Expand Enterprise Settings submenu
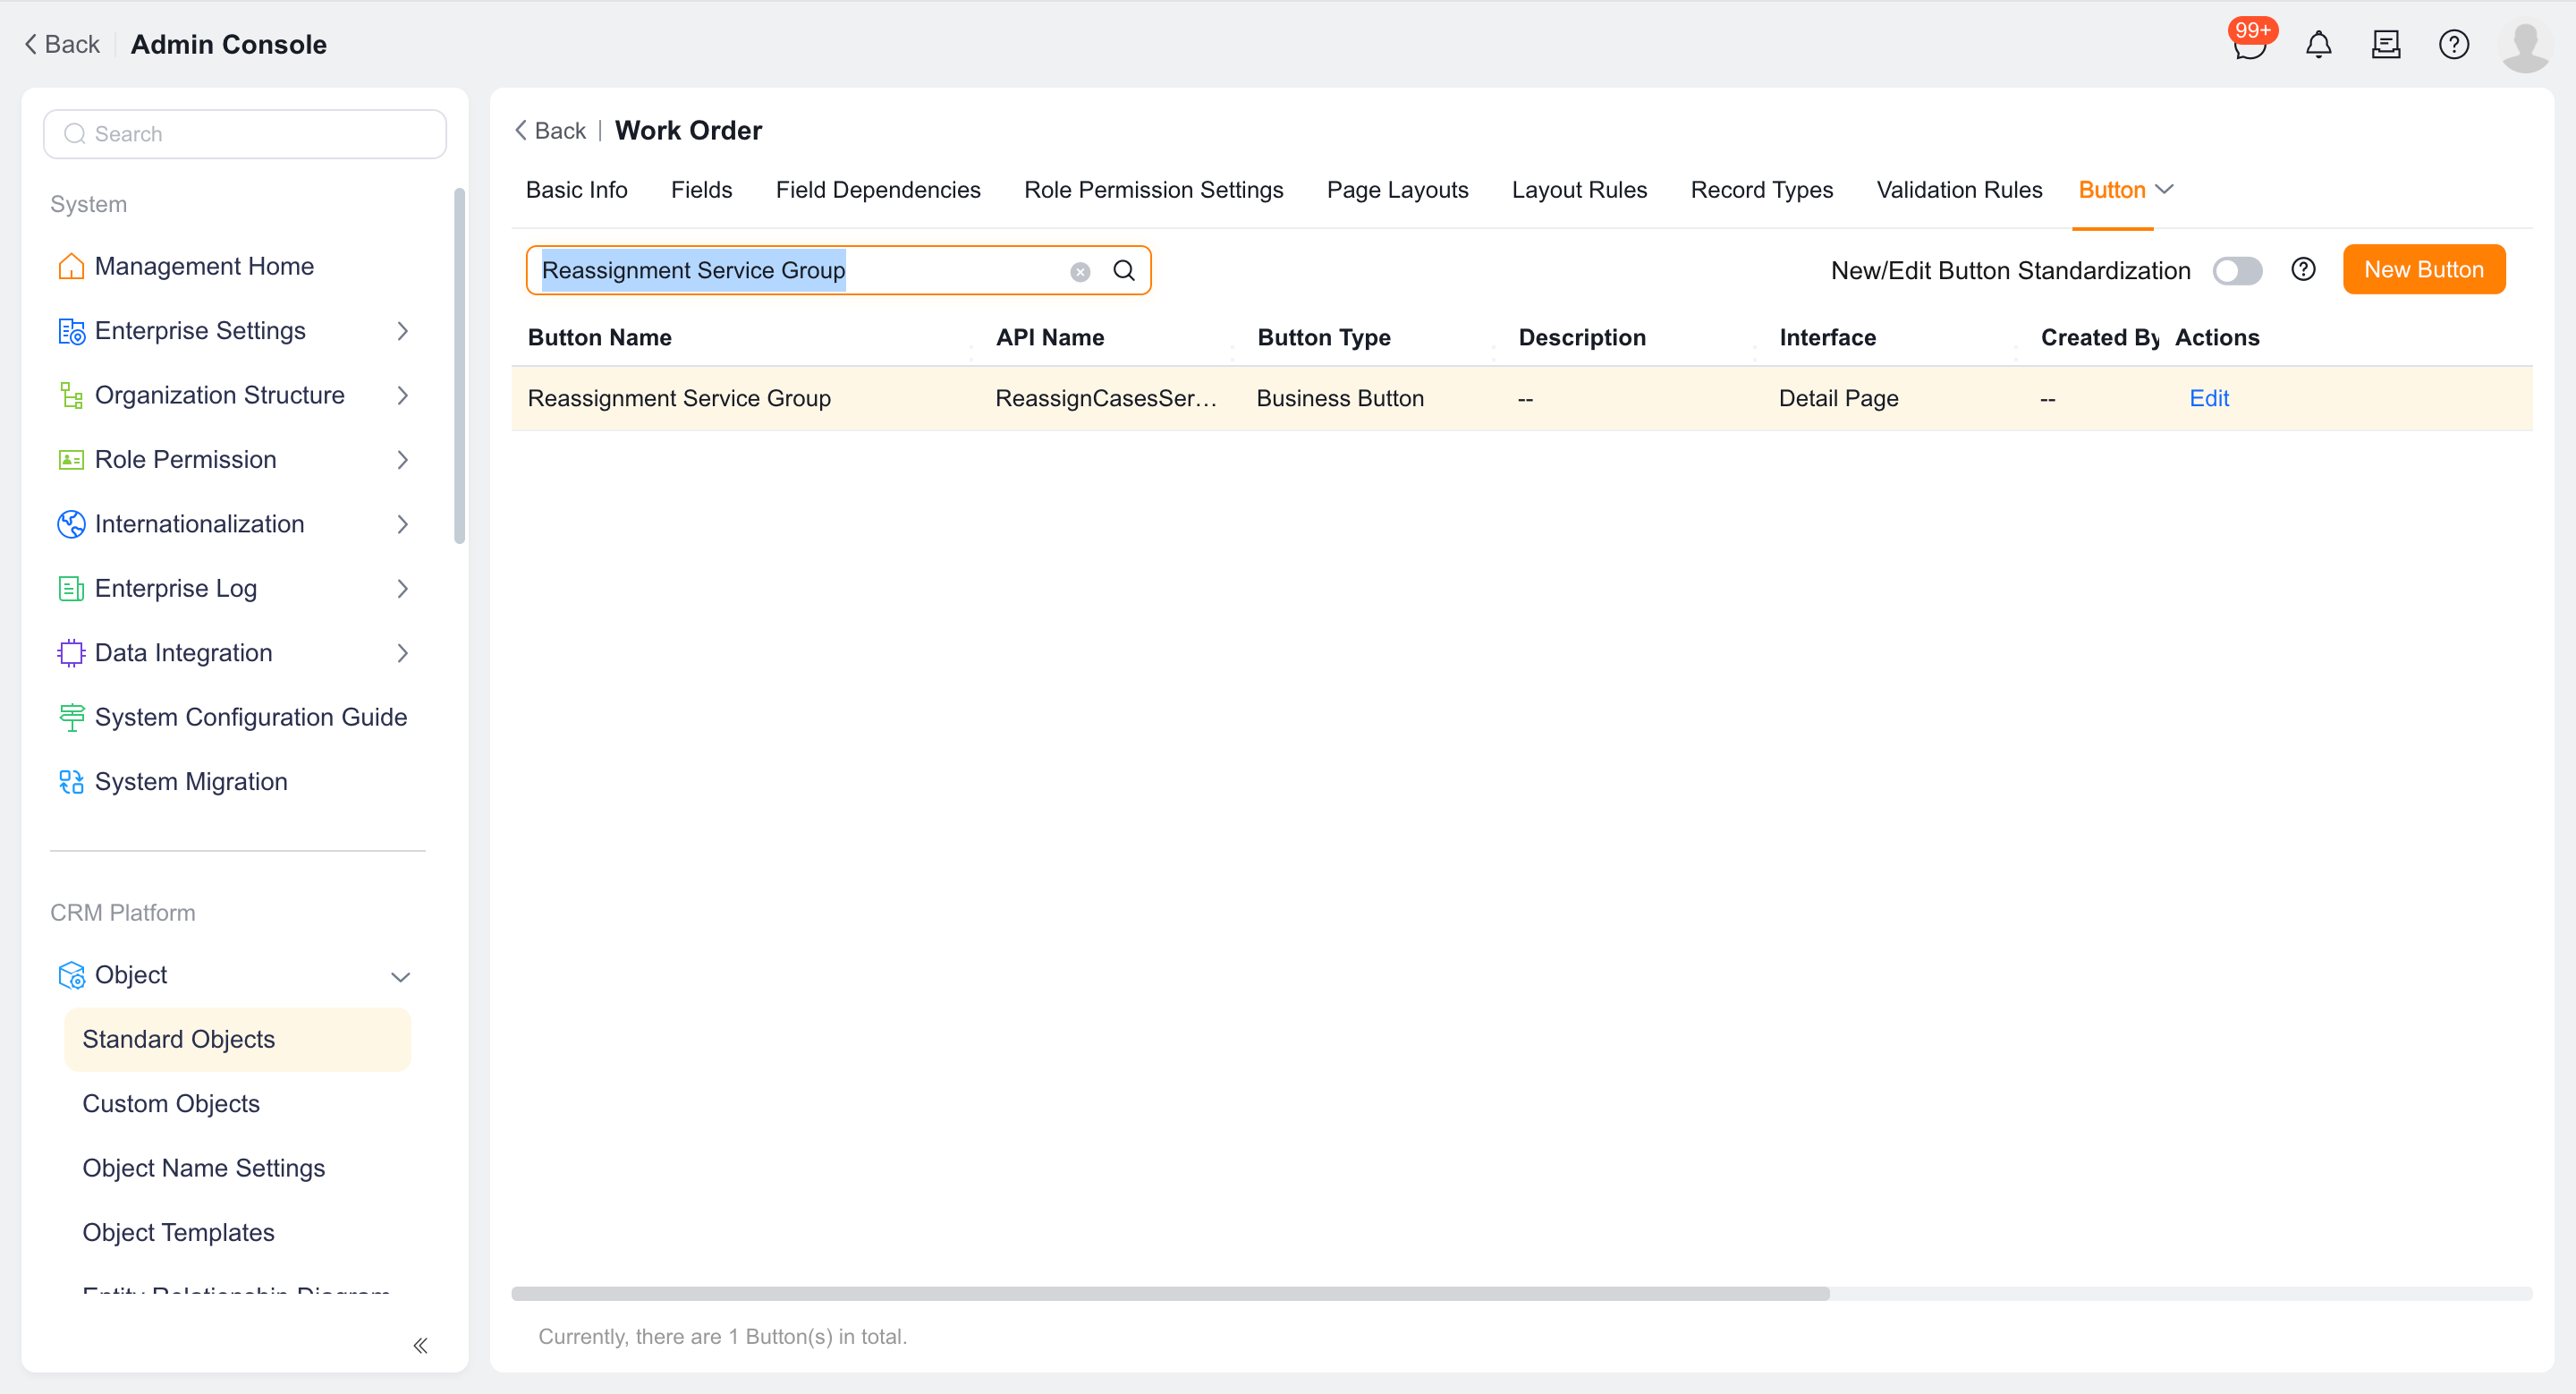This screenshot has width=2576, height=1394. tap(402, 331)
